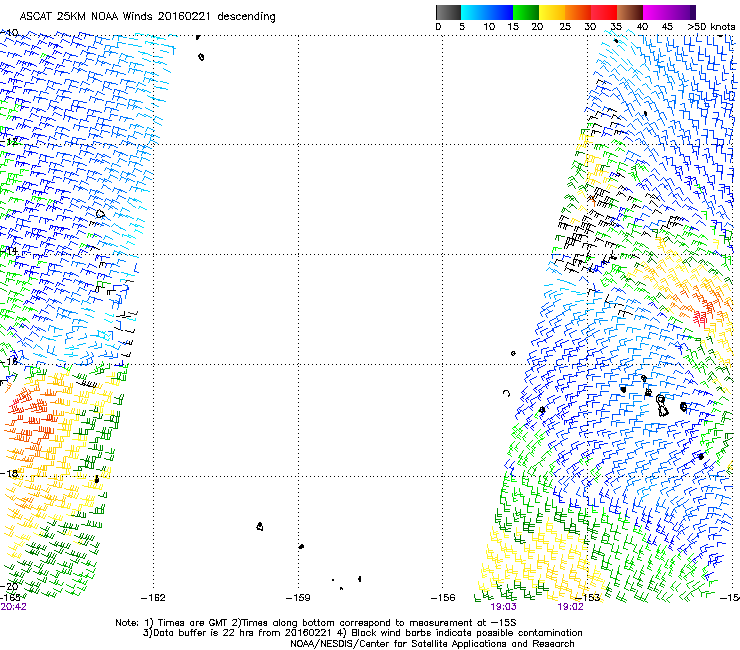Click the '-156' longitude label

(x=443, y=598)
